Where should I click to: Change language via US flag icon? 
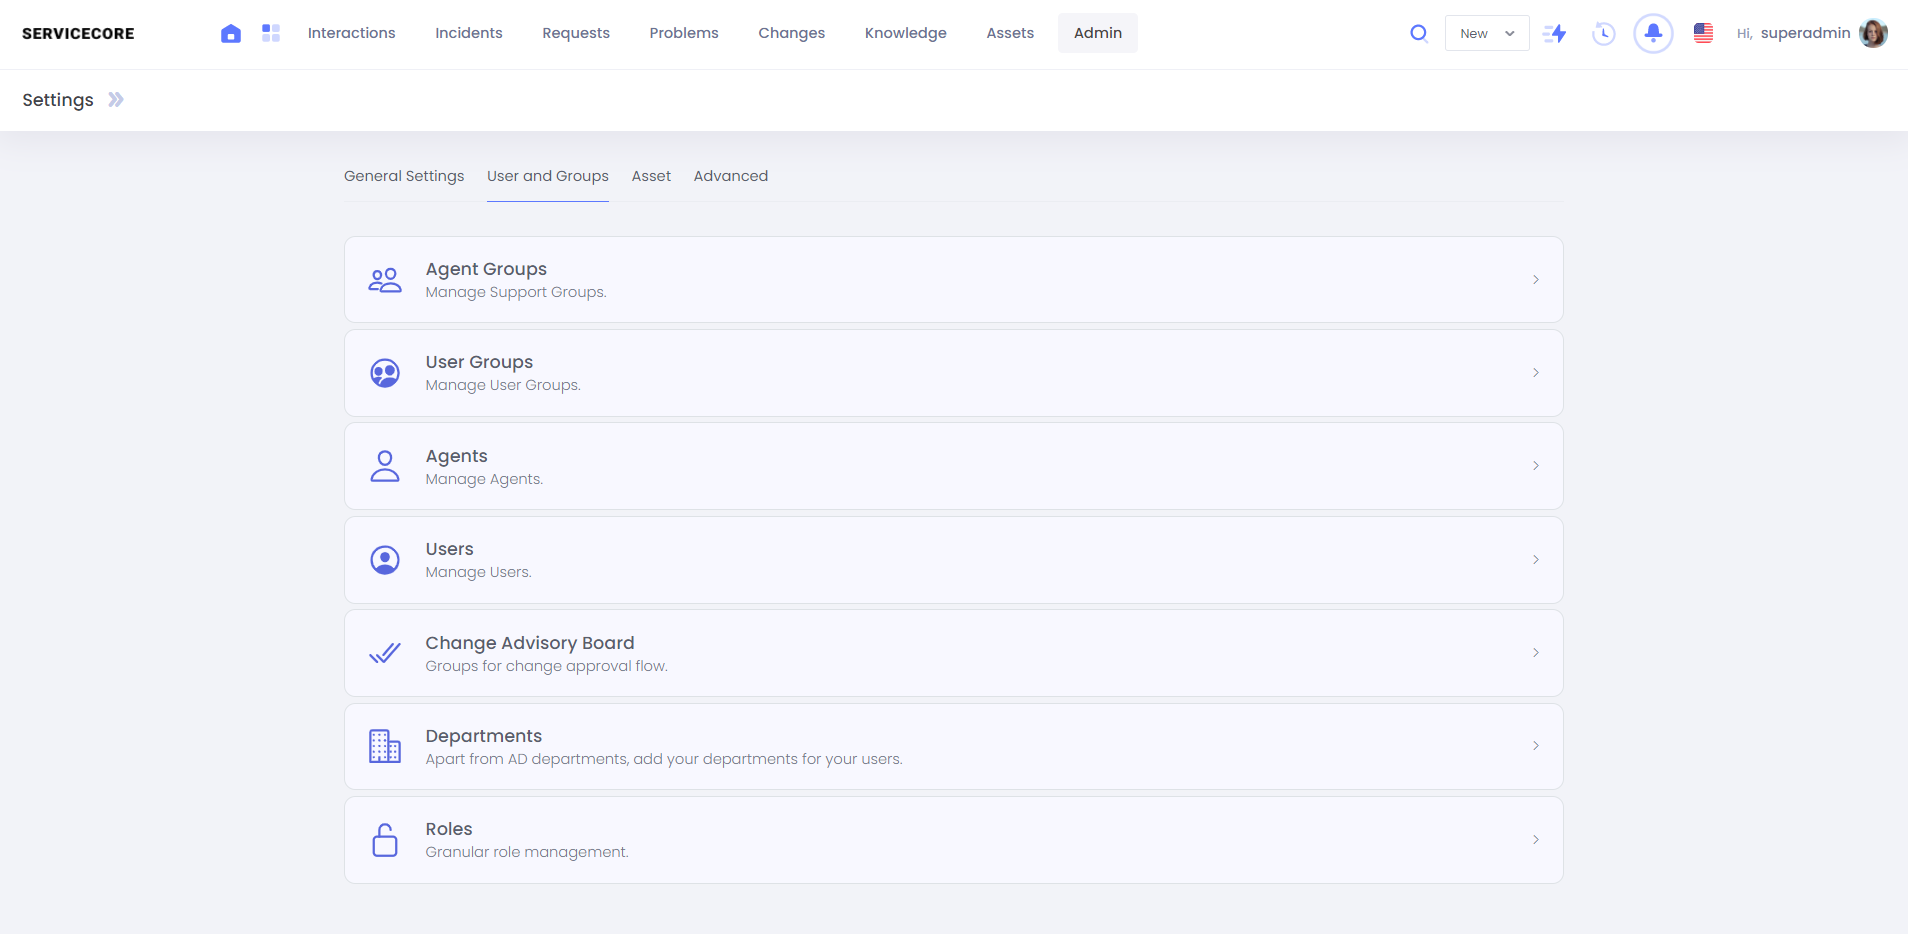coord(1703,33)
